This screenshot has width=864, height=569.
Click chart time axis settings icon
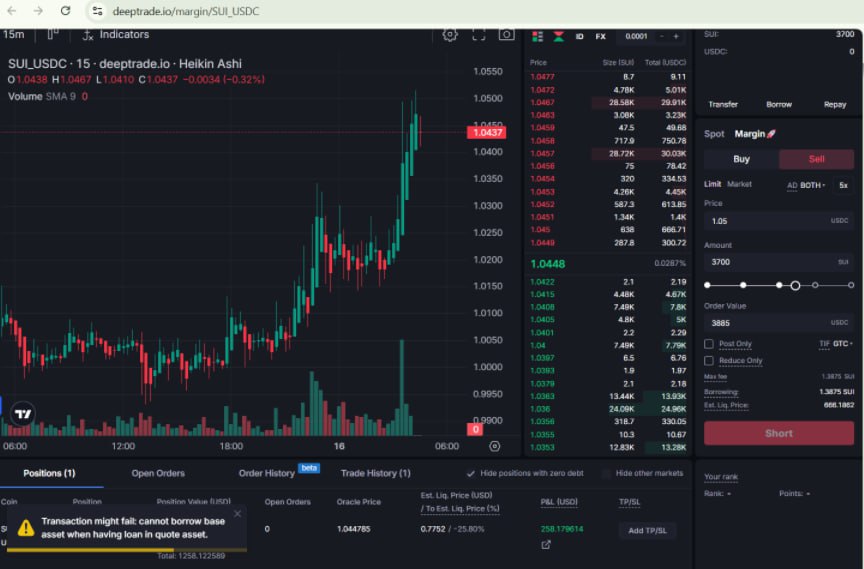[495, 446]
